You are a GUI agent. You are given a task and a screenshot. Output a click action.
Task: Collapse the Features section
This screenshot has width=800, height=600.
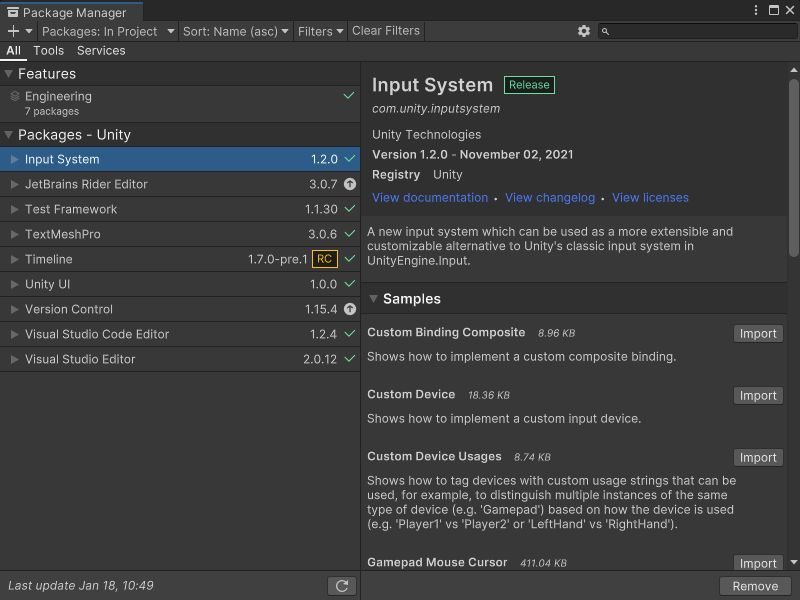pyautogui.click(x=10, y=73)
